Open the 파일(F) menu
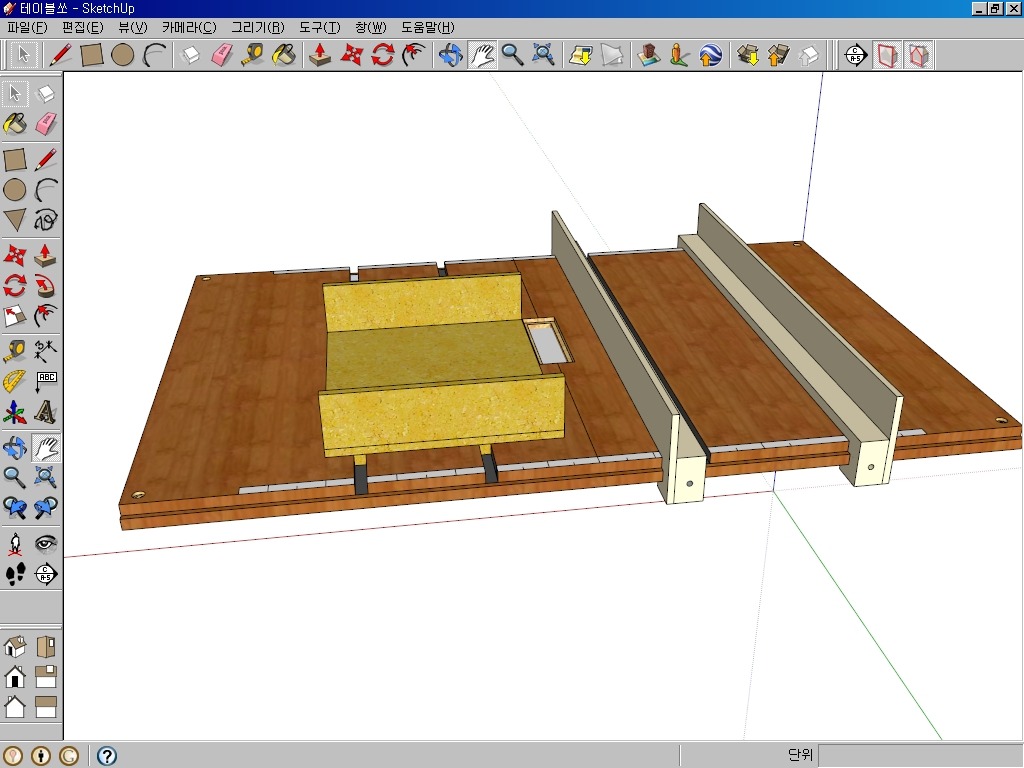The image size is (1024, 768). click(27, 27)
